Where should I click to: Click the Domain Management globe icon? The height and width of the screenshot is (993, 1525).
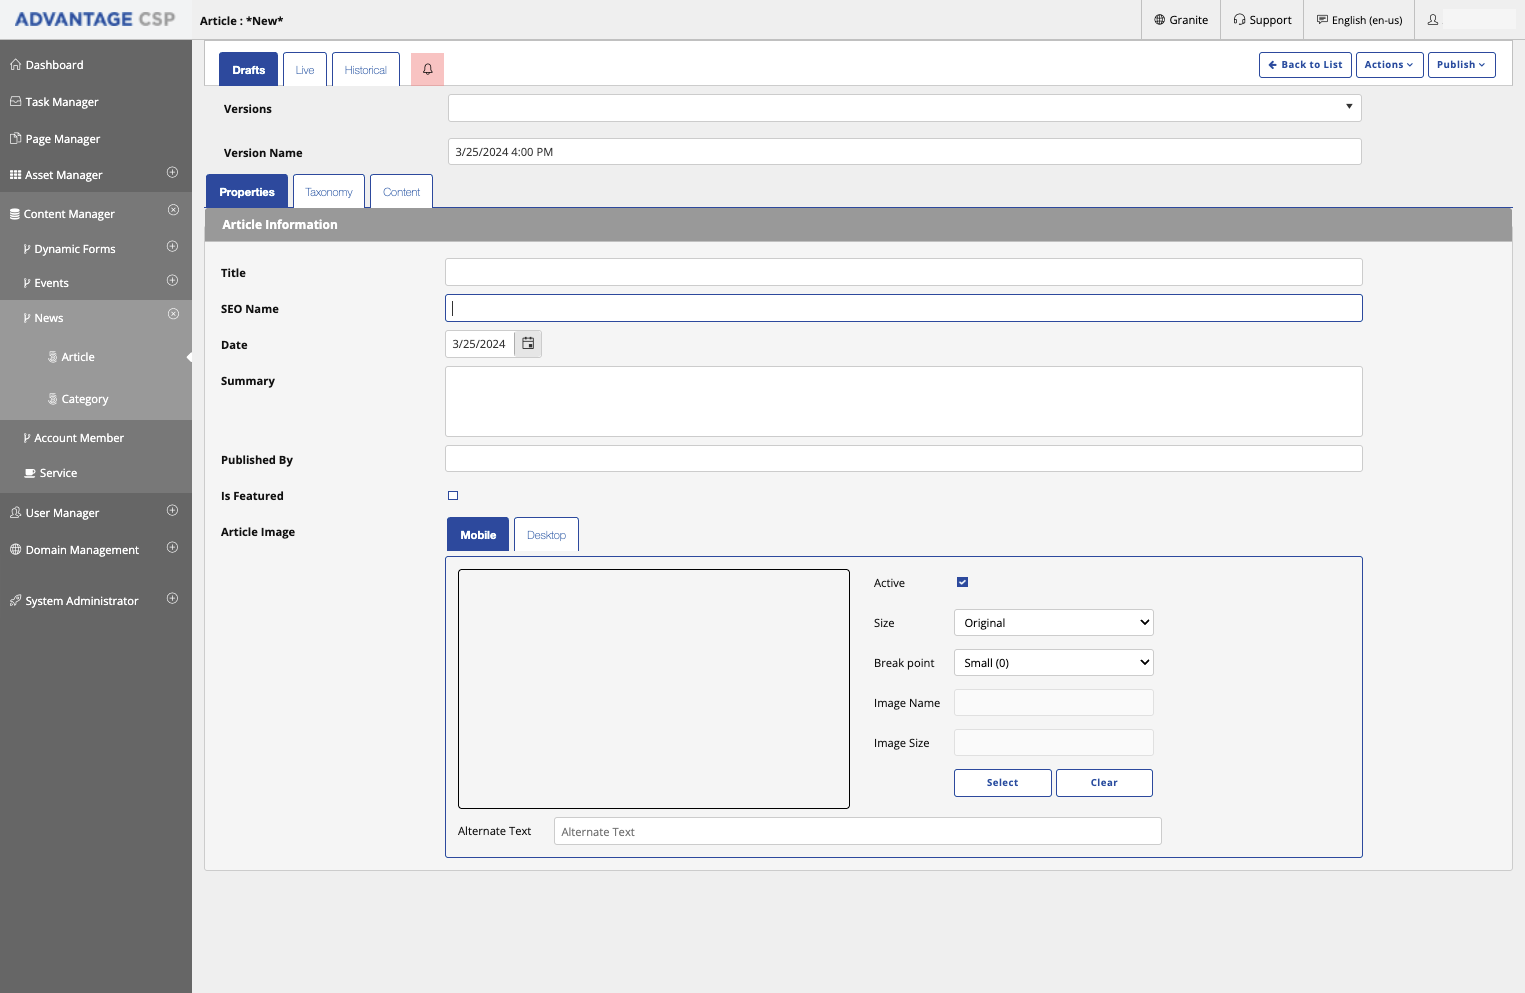point(16,550)
